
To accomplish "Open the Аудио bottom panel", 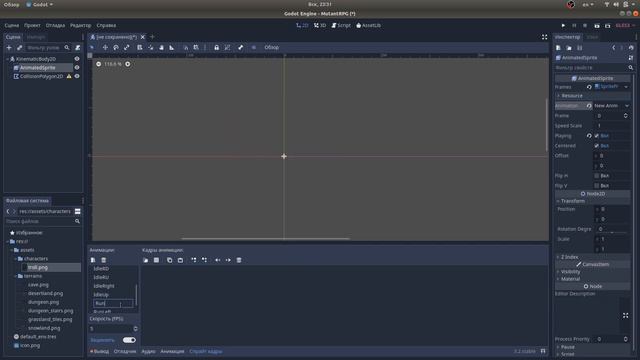I will [148, 351].
